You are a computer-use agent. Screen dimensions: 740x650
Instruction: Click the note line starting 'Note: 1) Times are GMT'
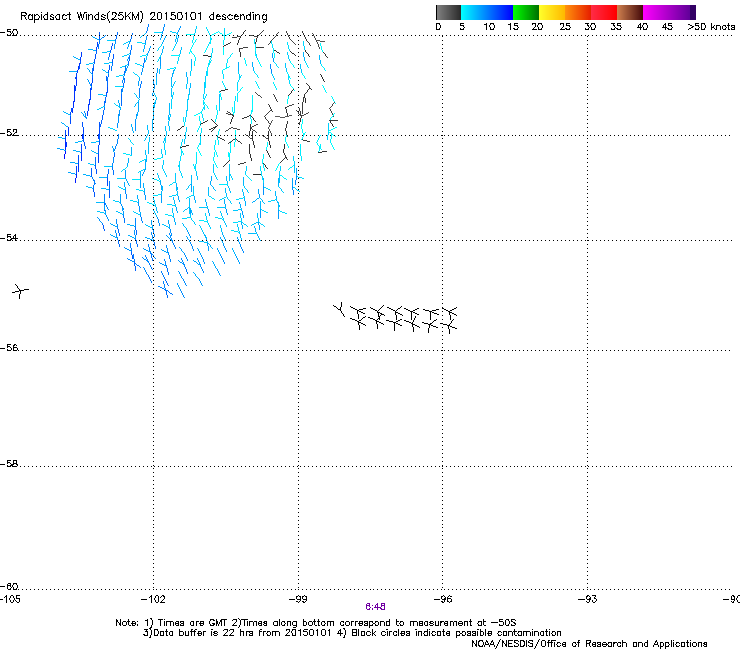[x=315, y=623]
